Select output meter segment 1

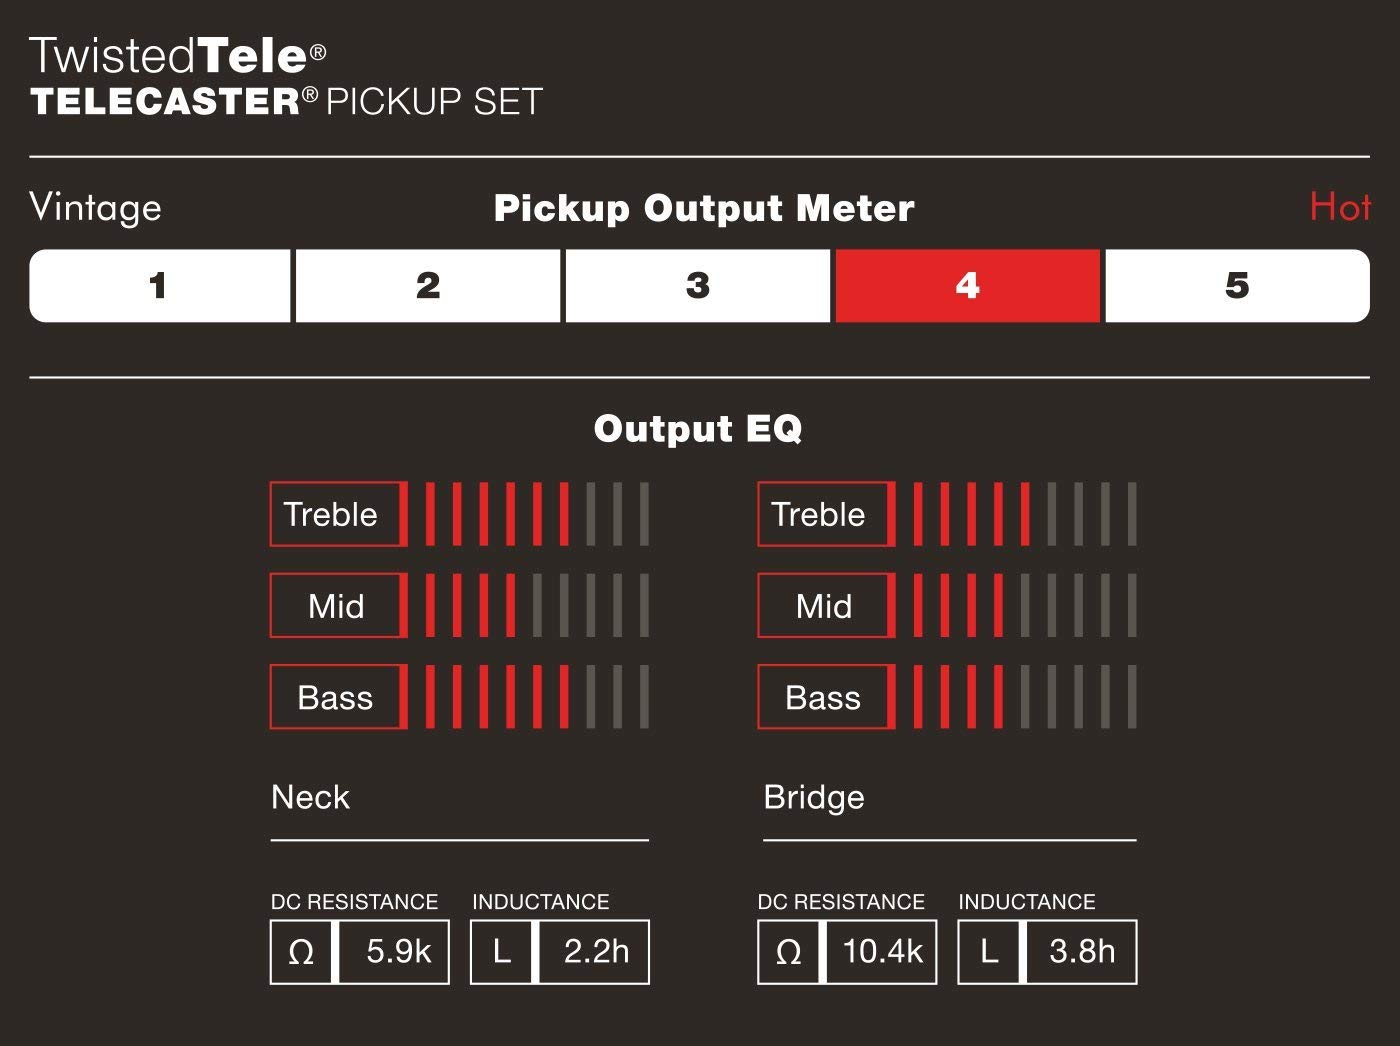coord(159,286)
